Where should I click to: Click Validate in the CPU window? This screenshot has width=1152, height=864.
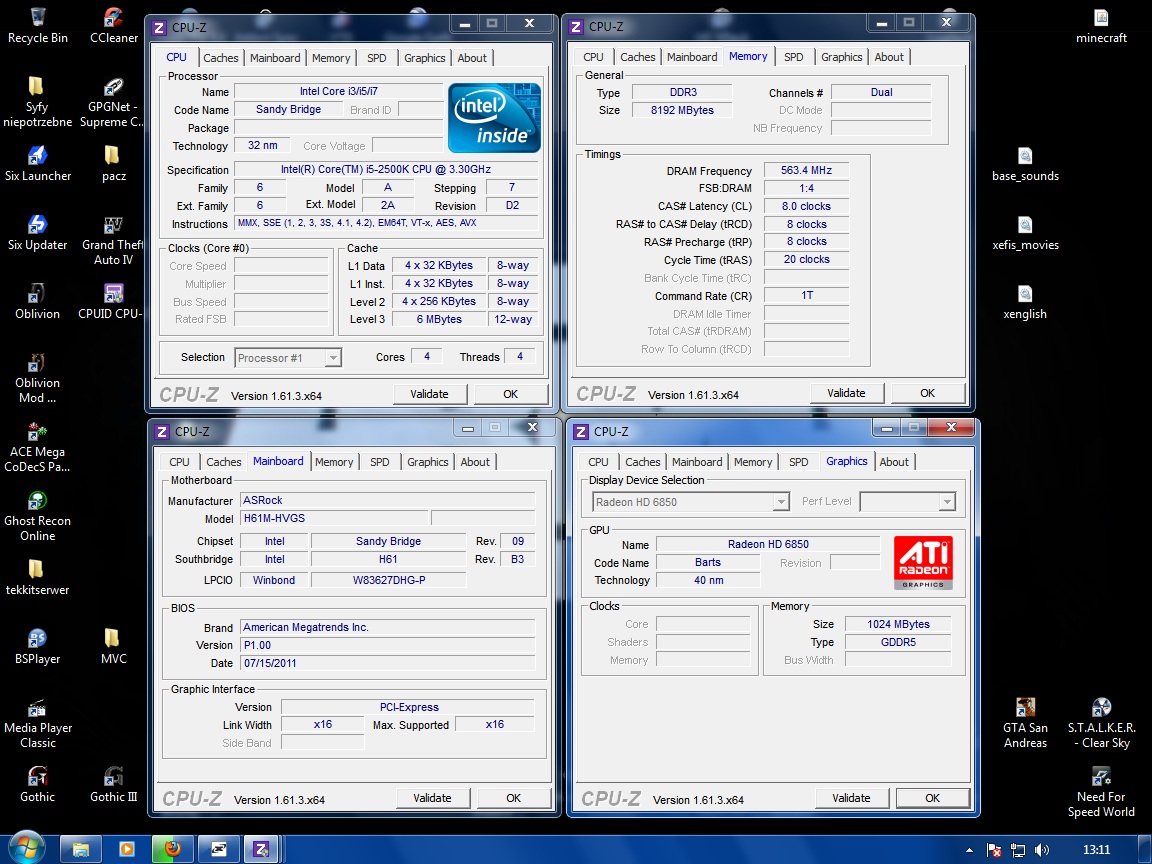pos(429,394)
